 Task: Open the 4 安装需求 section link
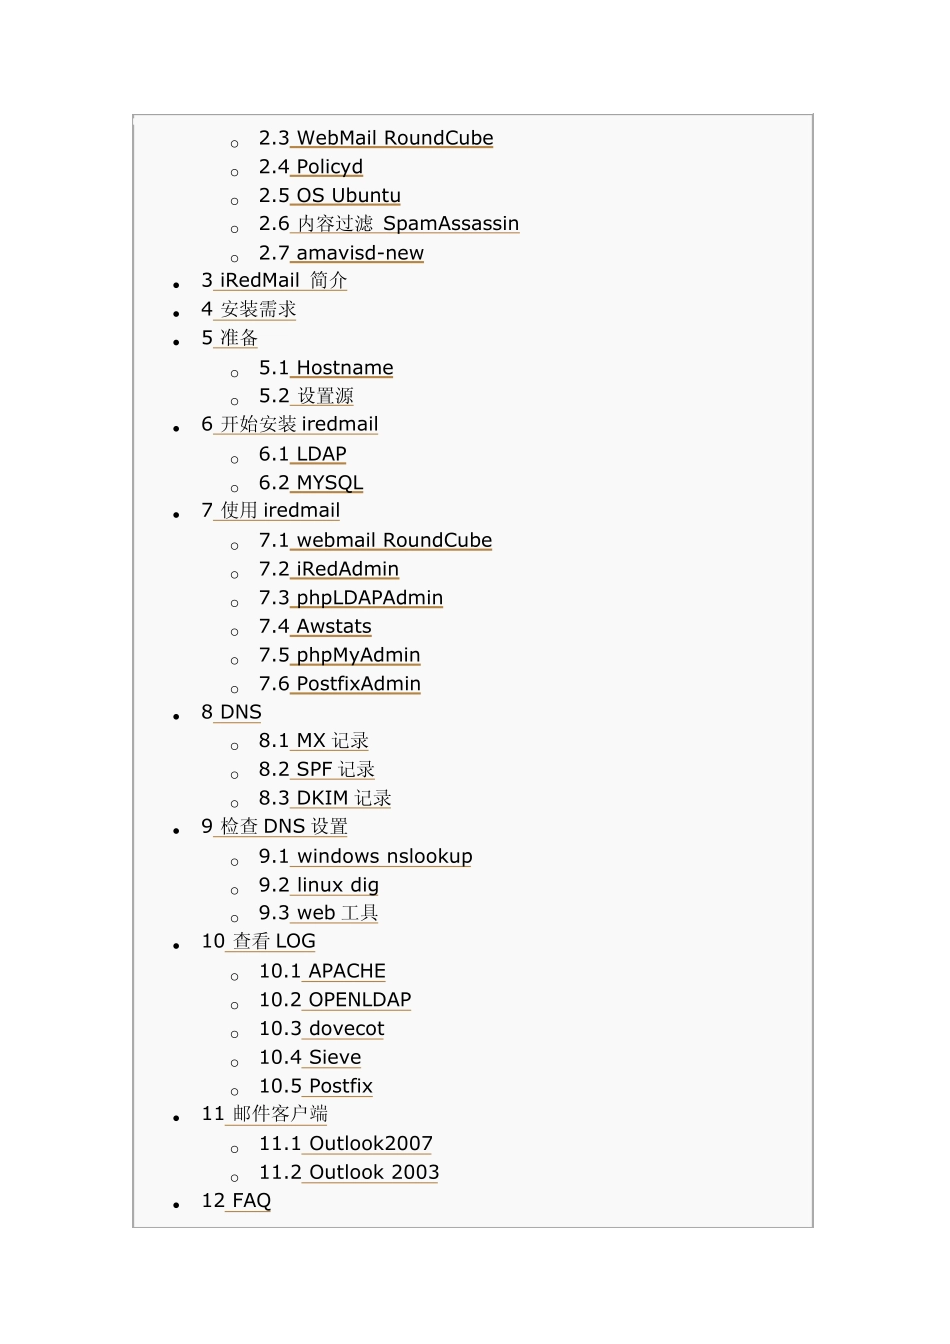(x=249, y=310)
